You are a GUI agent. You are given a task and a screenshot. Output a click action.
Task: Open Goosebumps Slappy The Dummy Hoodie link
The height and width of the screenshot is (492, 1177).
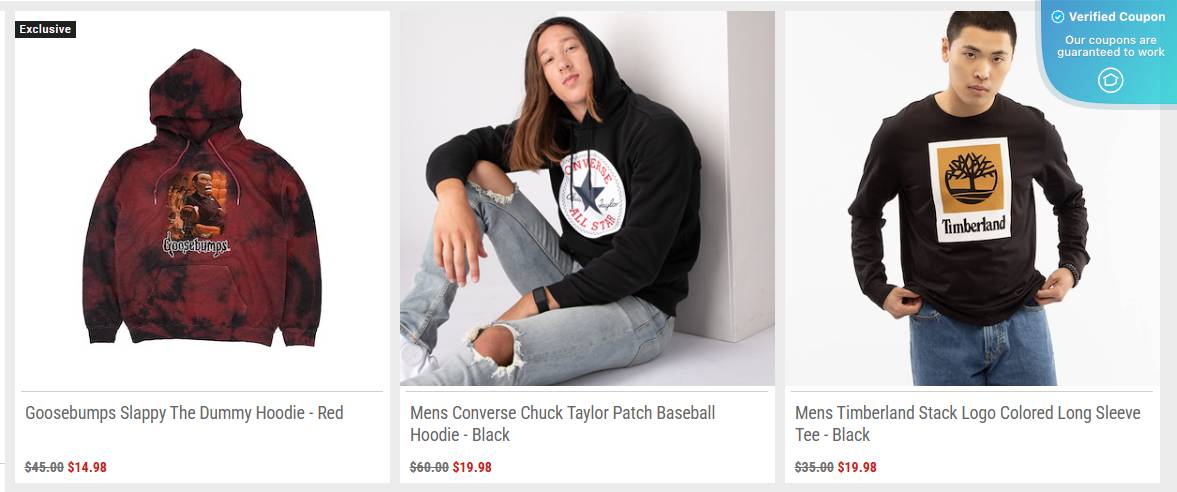(x=184, y=413)
